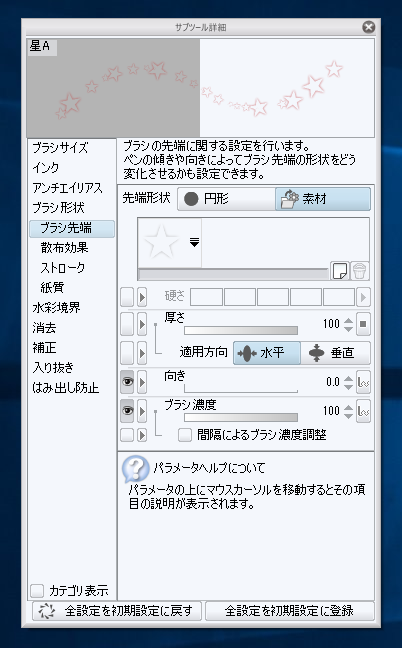Click 全設定を初期設定に戻す button
The width and height of the screenshot is (402, 648).
click(x=117, y=611)
